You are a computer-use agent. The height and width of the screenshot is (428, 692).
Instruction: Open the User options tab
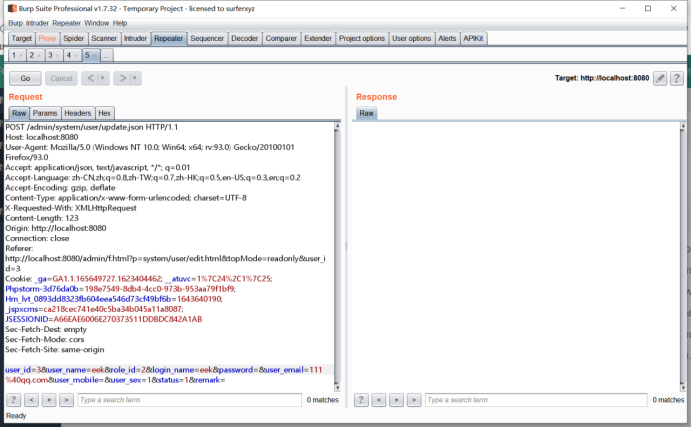(x=411, y=38)
